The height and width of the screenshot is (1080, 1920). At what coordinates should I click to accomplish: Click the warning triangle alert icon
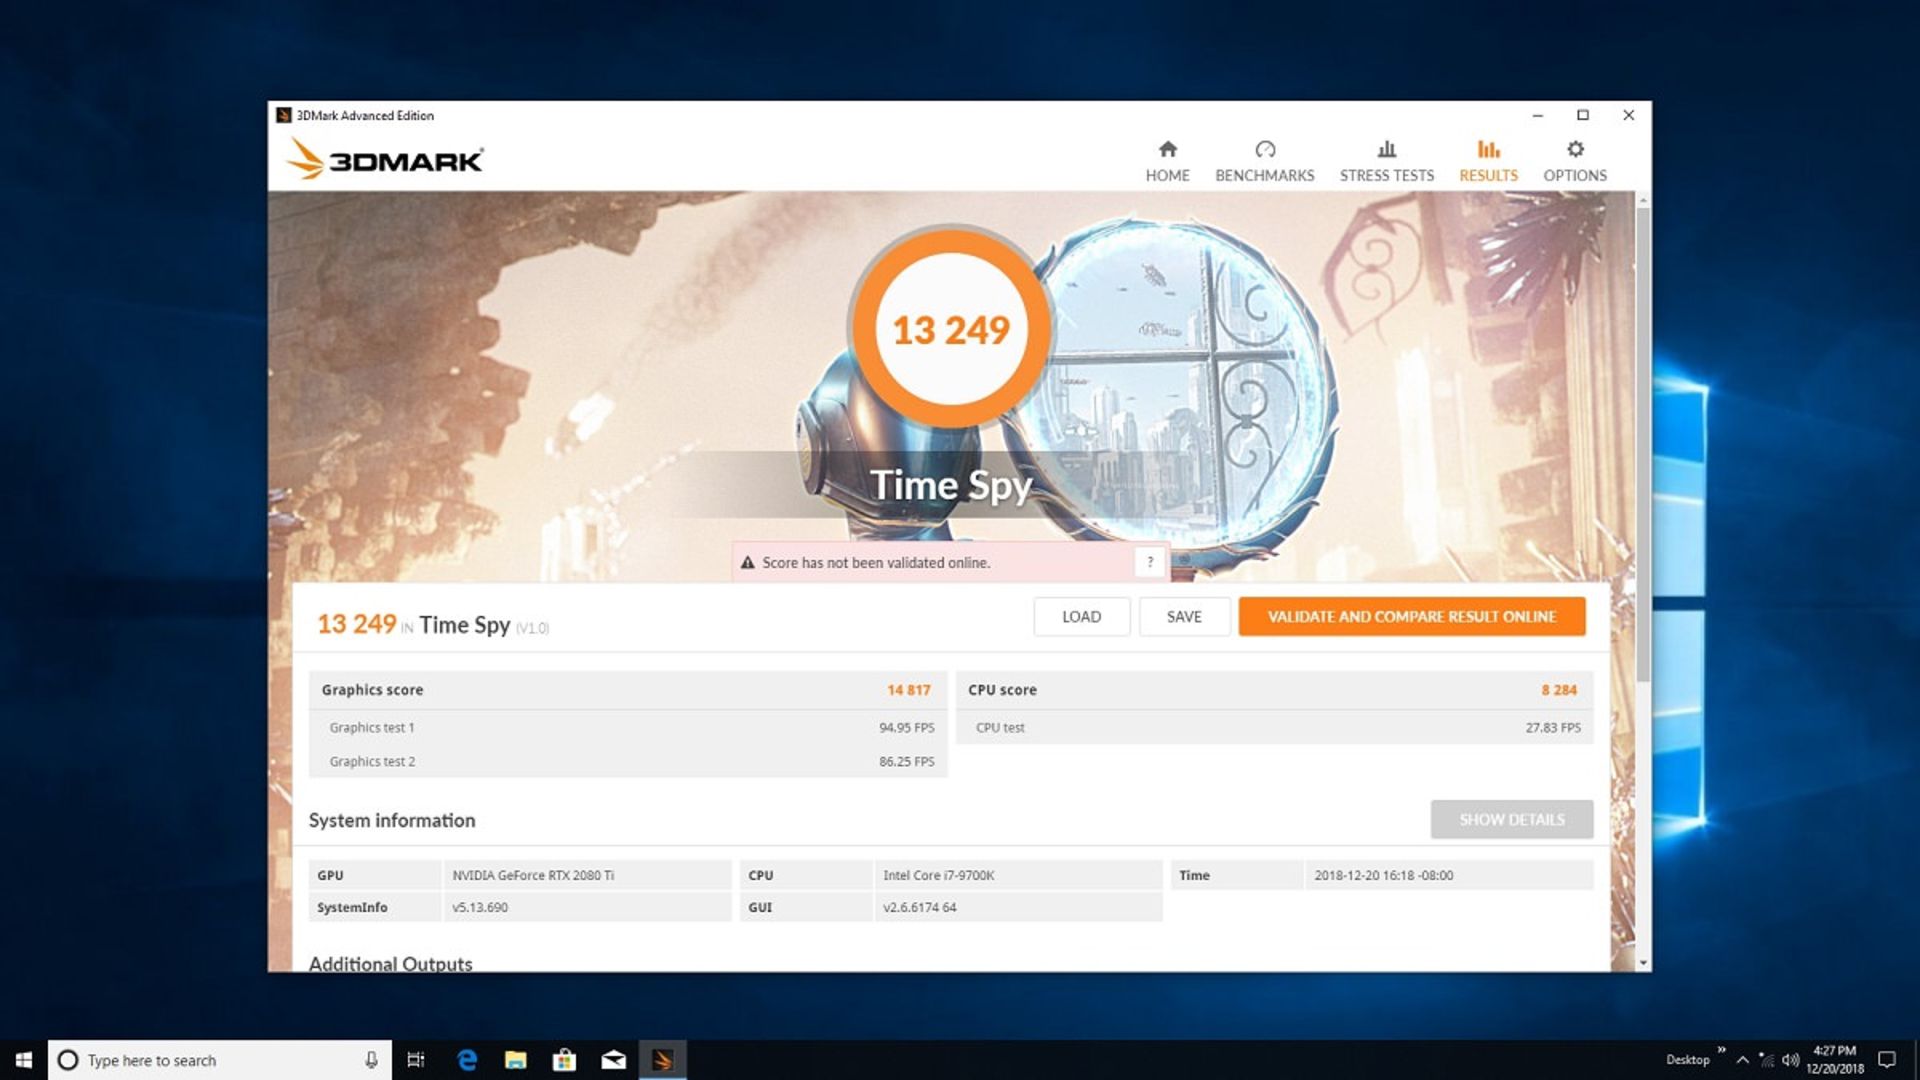pos(745,563)
